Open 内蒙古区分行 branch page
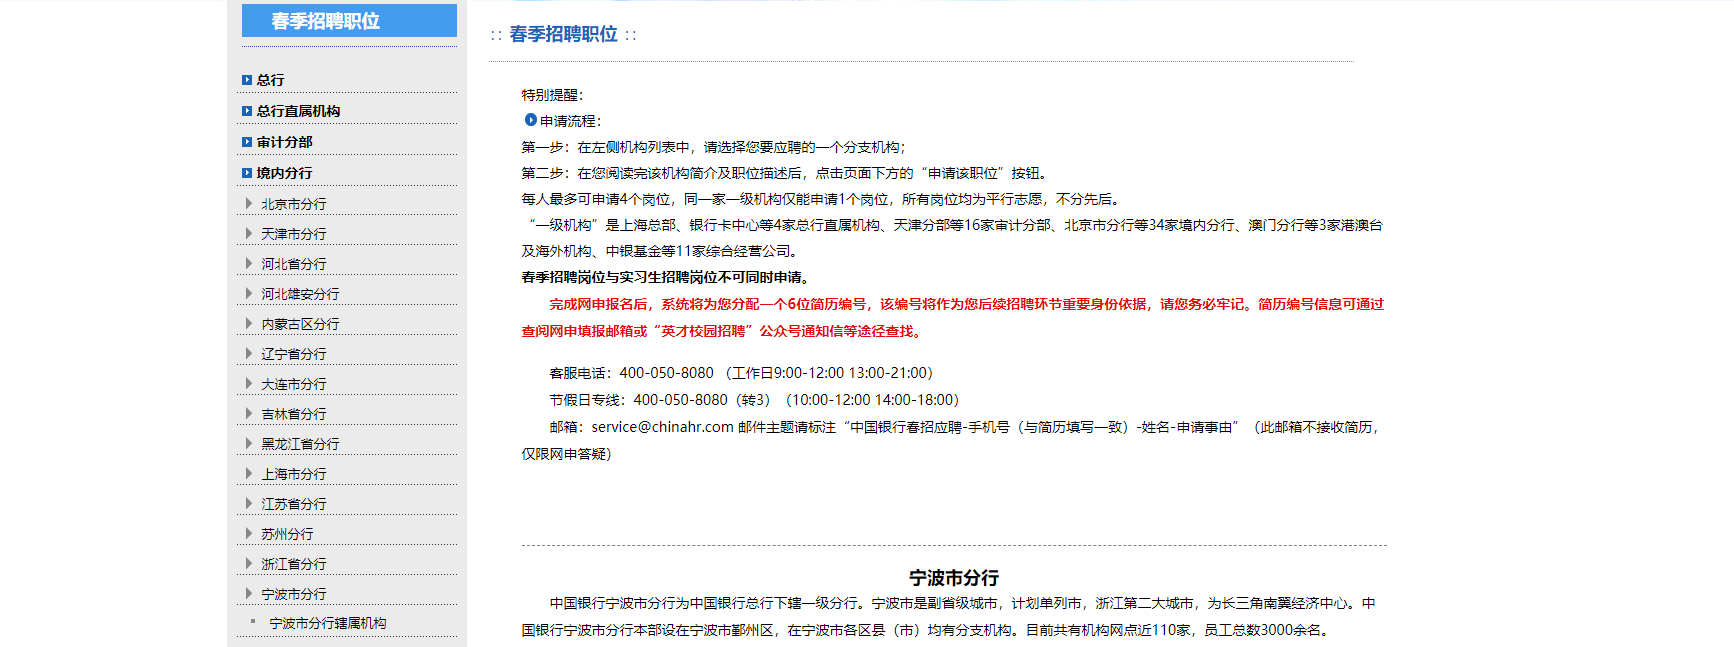 300,324
